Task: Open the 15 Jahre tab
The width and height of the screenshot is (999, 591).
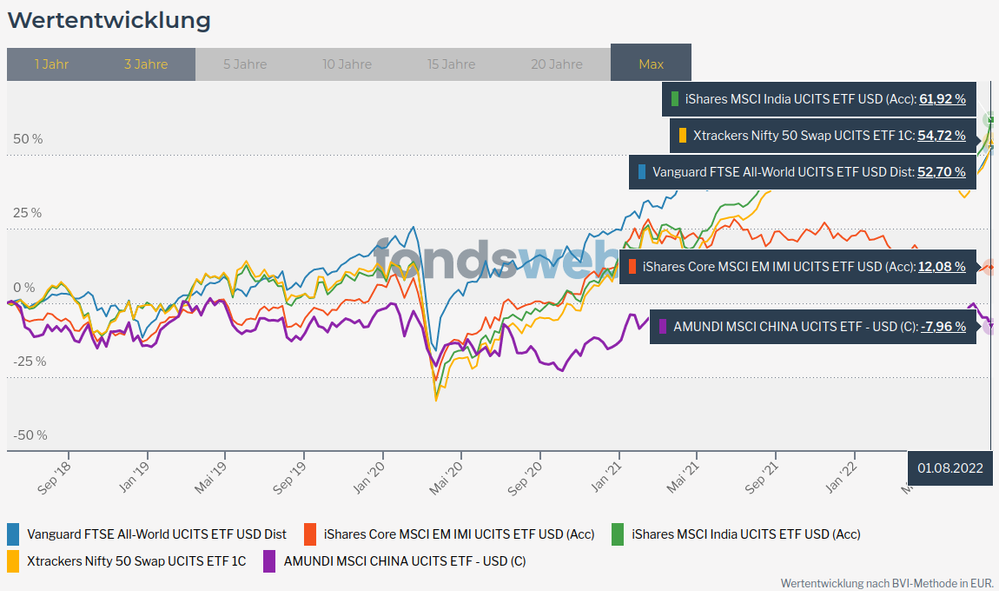Action: pos(451,64)
